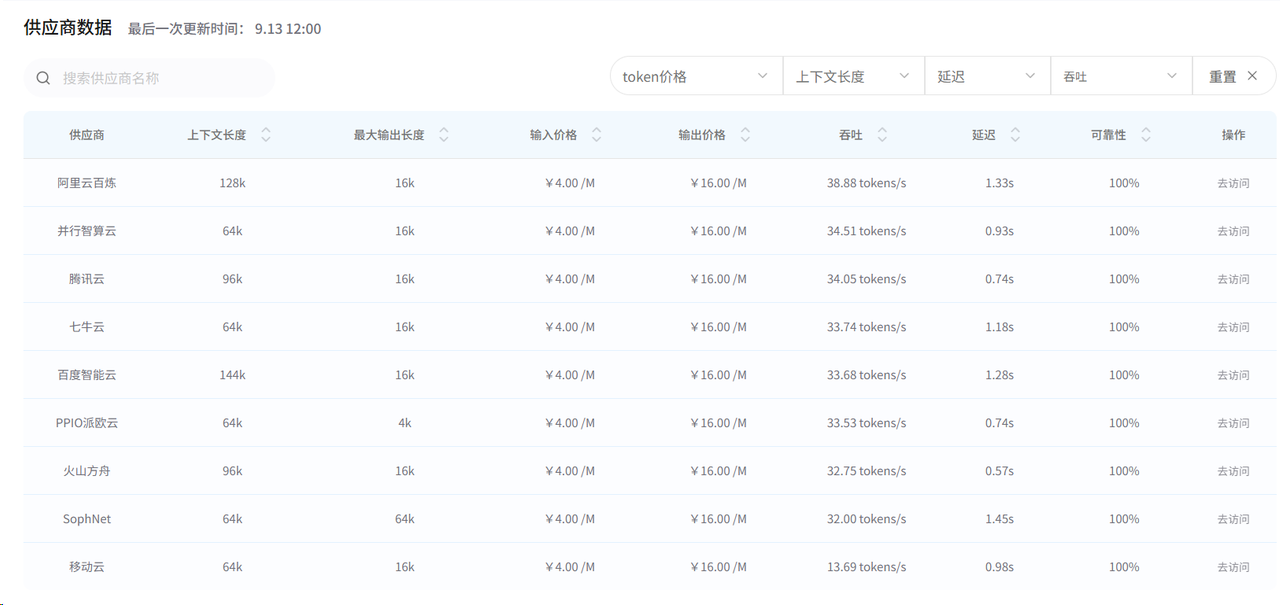Click the 33.53 tokens/s throughput value
The width and height of the screenshot is (1280, 605).
pos(867,423)
